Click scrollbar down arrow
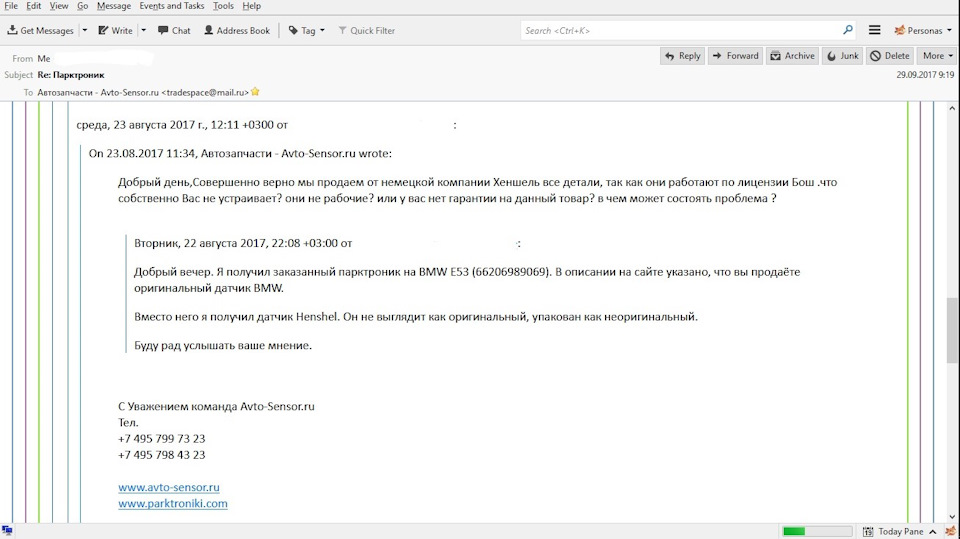 (952, 516)
